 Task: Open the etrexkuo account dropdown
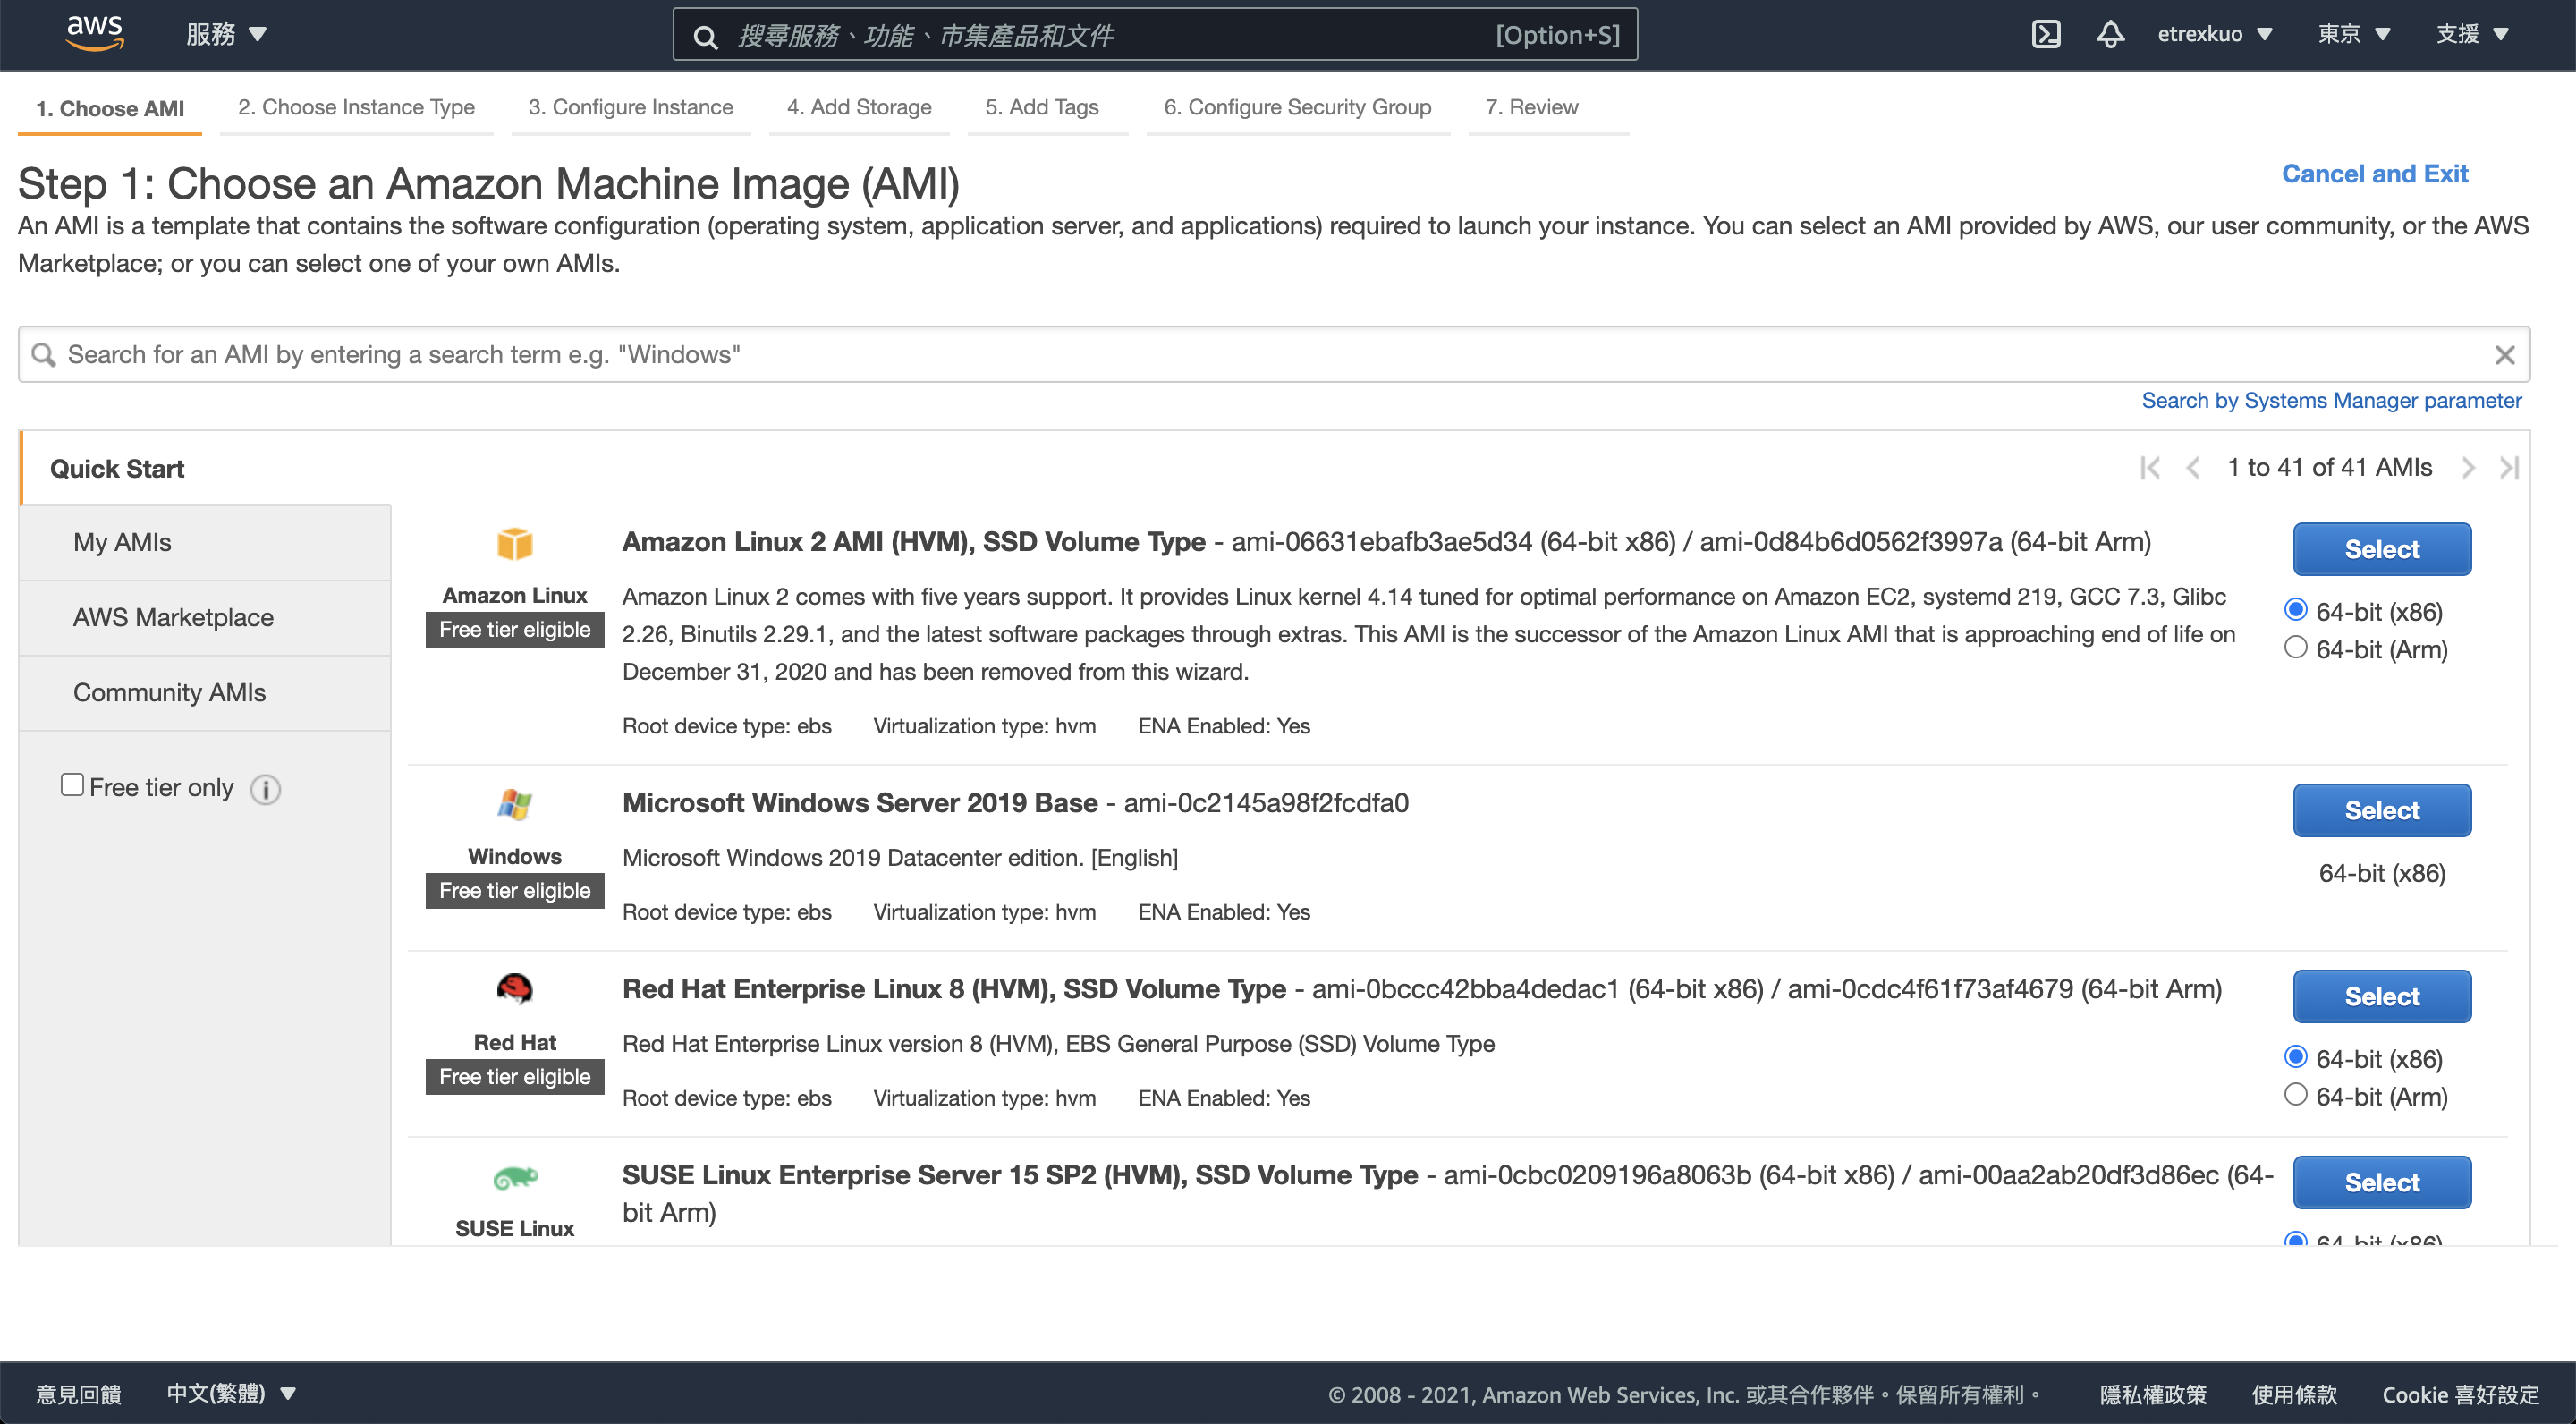(2214, 34)
